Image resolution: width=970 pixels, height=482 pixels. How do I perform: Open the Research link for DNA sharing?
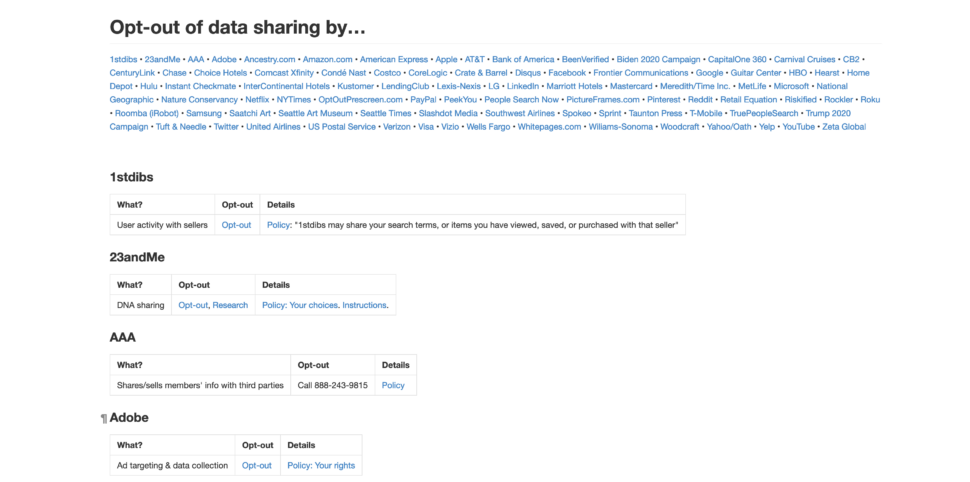pos(230,305)
